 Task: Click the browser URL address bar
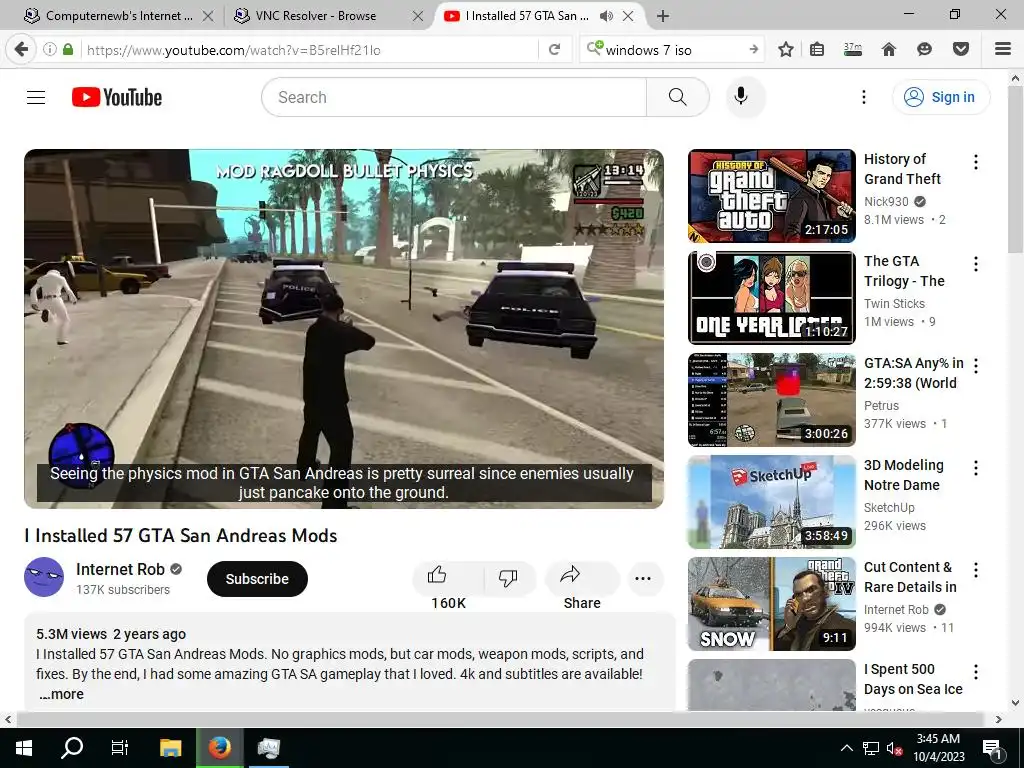pos(310,50)
